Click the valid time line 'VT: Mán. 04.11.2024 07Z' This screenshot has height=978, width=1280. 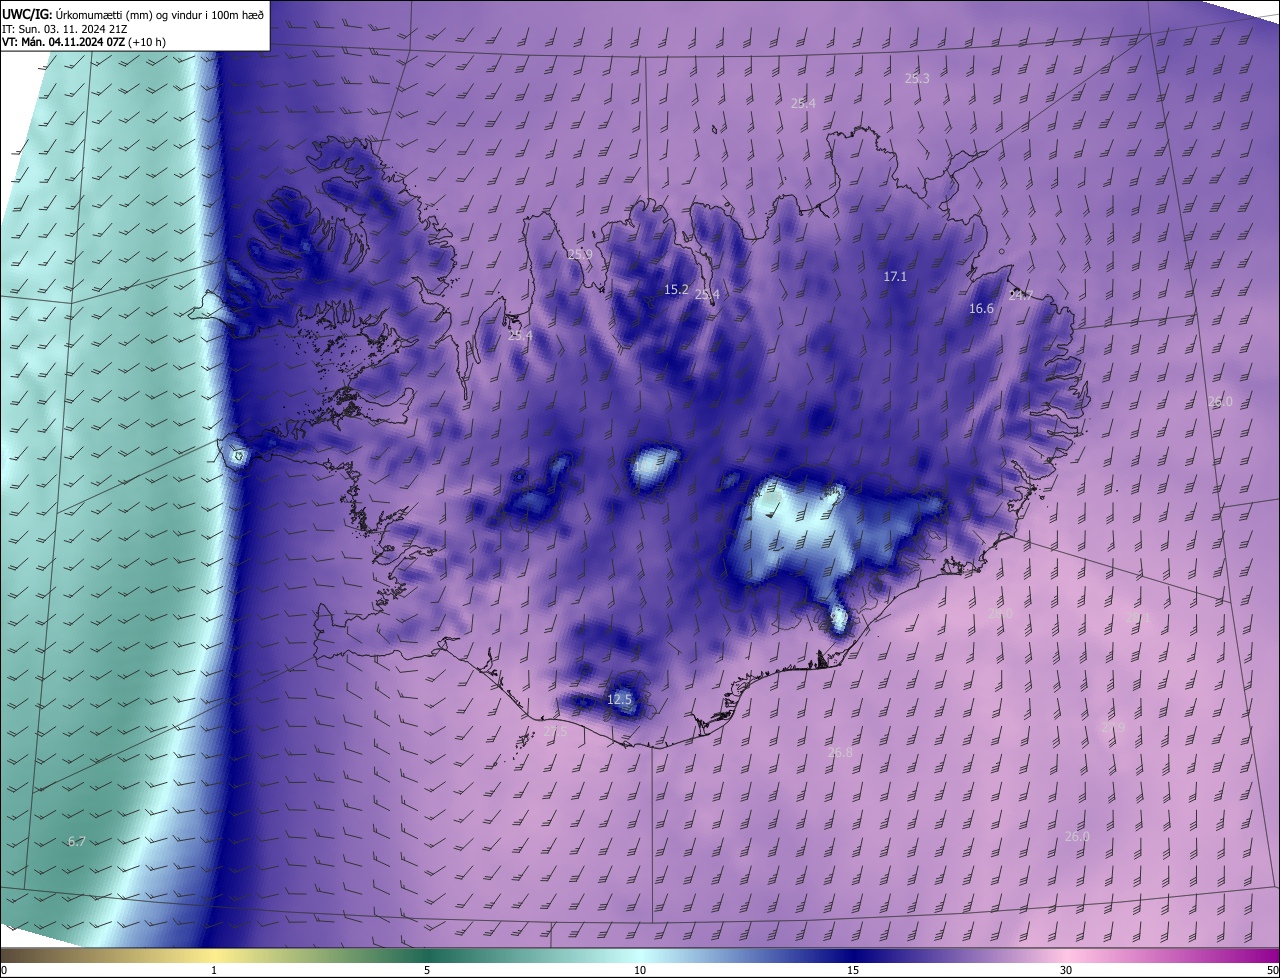pyautogui.click(x=63, y=42)
